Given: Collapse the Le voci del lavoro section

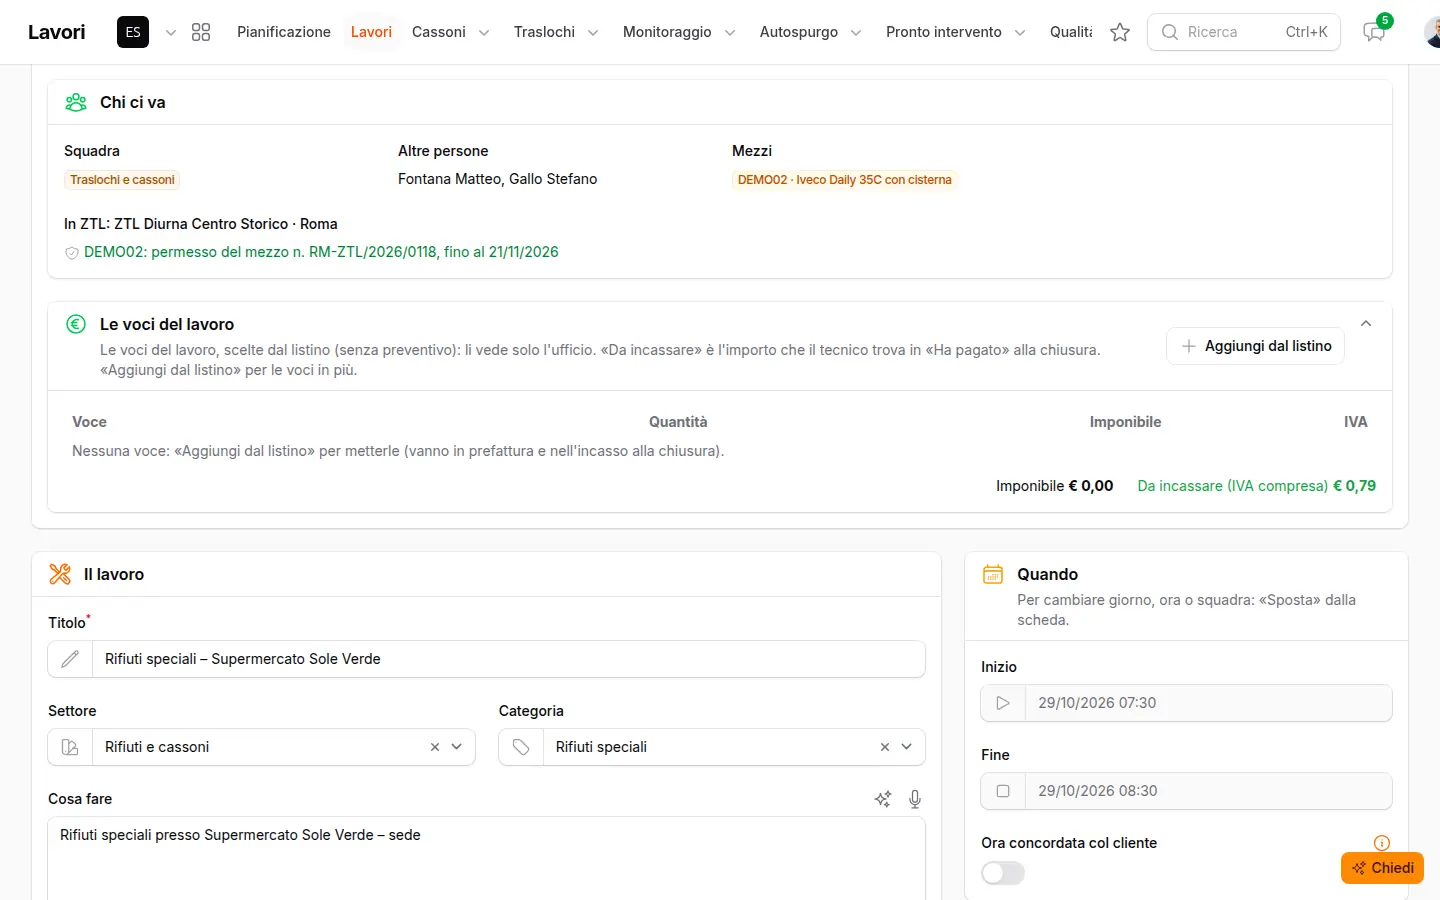Looking at the screenshot, I should point(1366,324).
